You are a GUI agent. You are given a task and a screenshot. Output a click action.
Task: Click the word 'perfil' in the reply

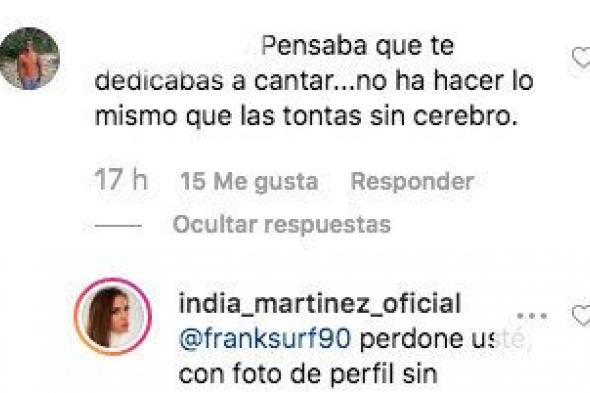tap(363, 374)
